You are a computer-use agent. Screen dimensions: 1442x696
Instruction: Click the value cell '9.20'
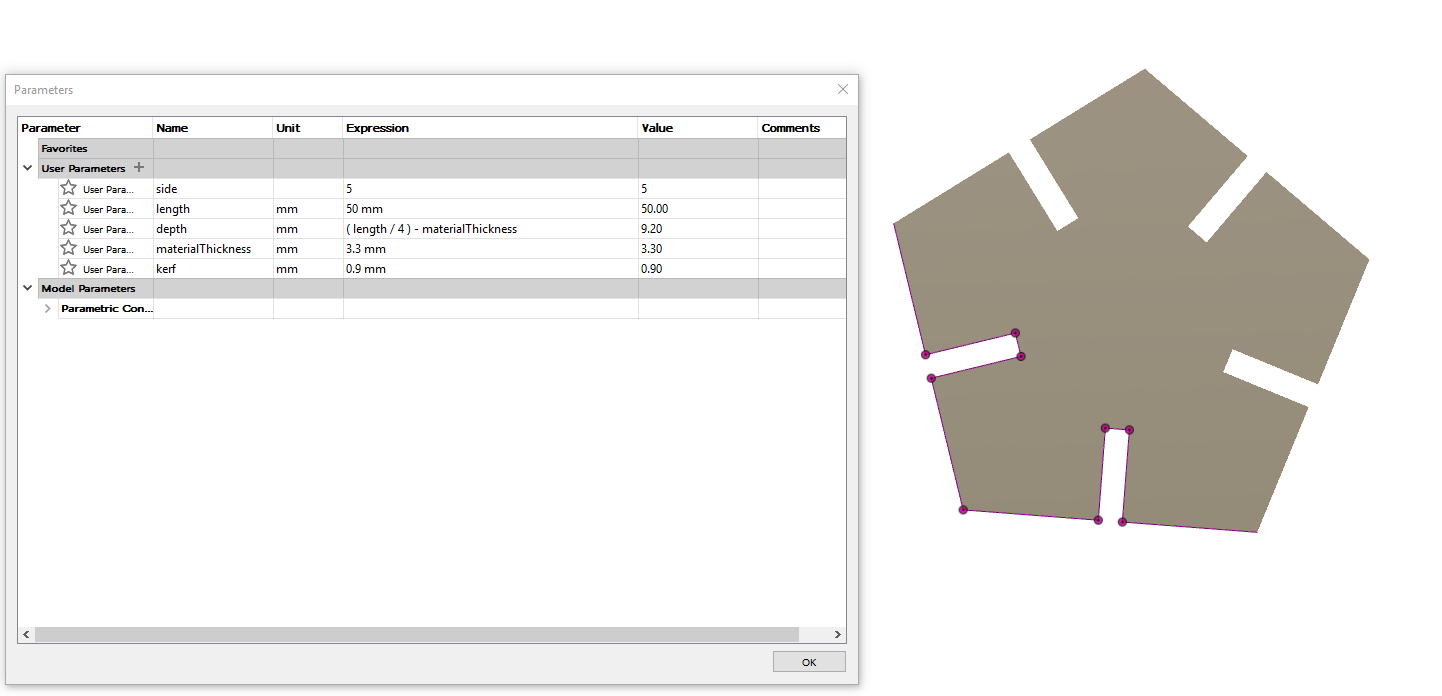pos(698,228)
